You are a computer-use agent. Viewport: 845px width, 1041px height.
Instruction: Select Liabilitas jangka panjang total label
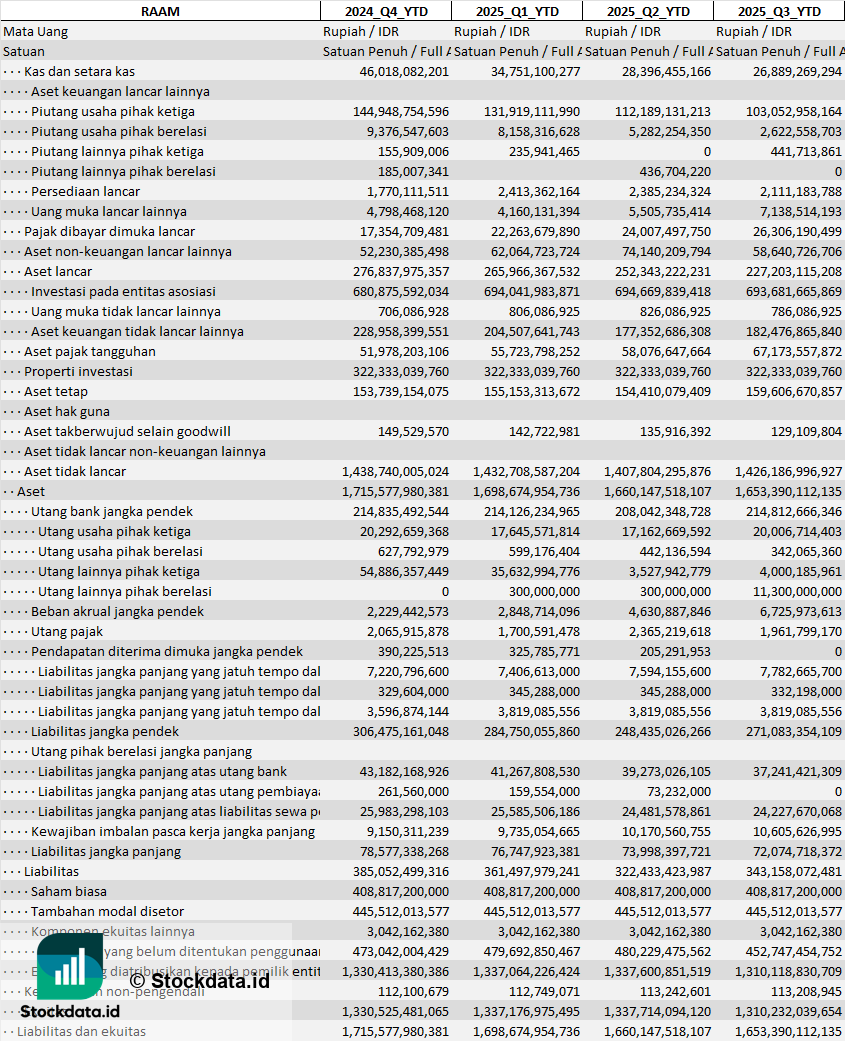tap(106, 851)
